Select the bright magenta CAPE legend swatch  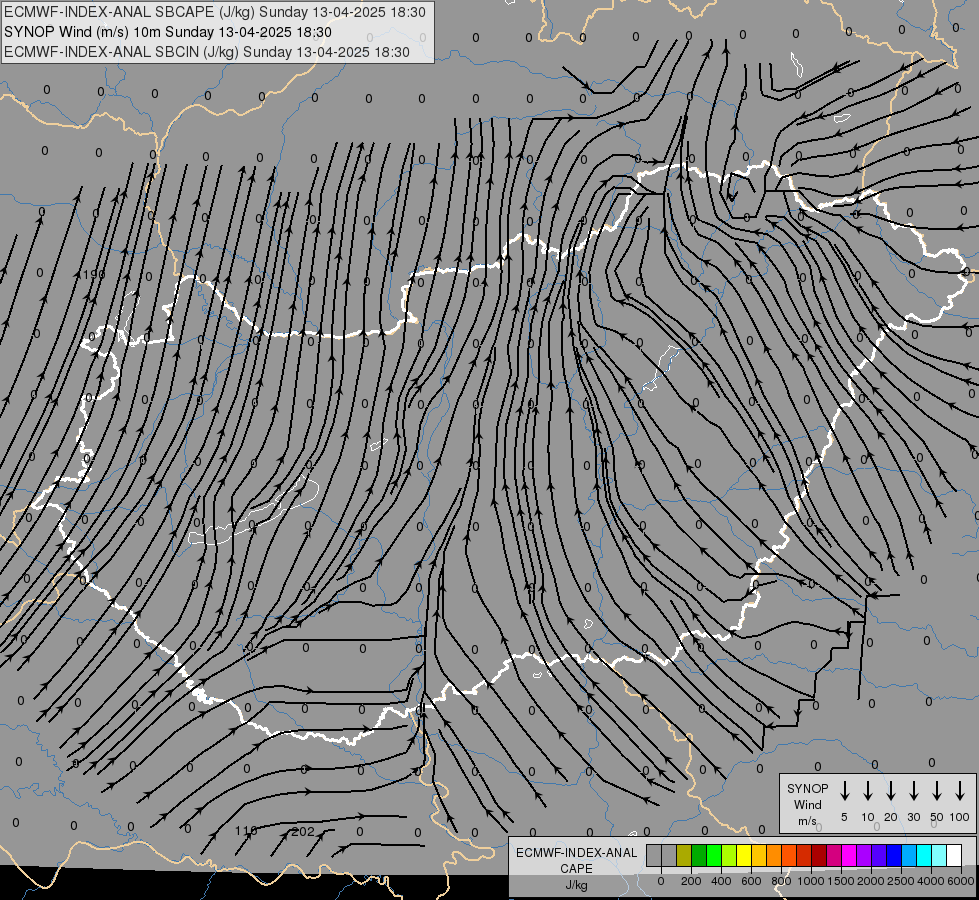[849, 855]
